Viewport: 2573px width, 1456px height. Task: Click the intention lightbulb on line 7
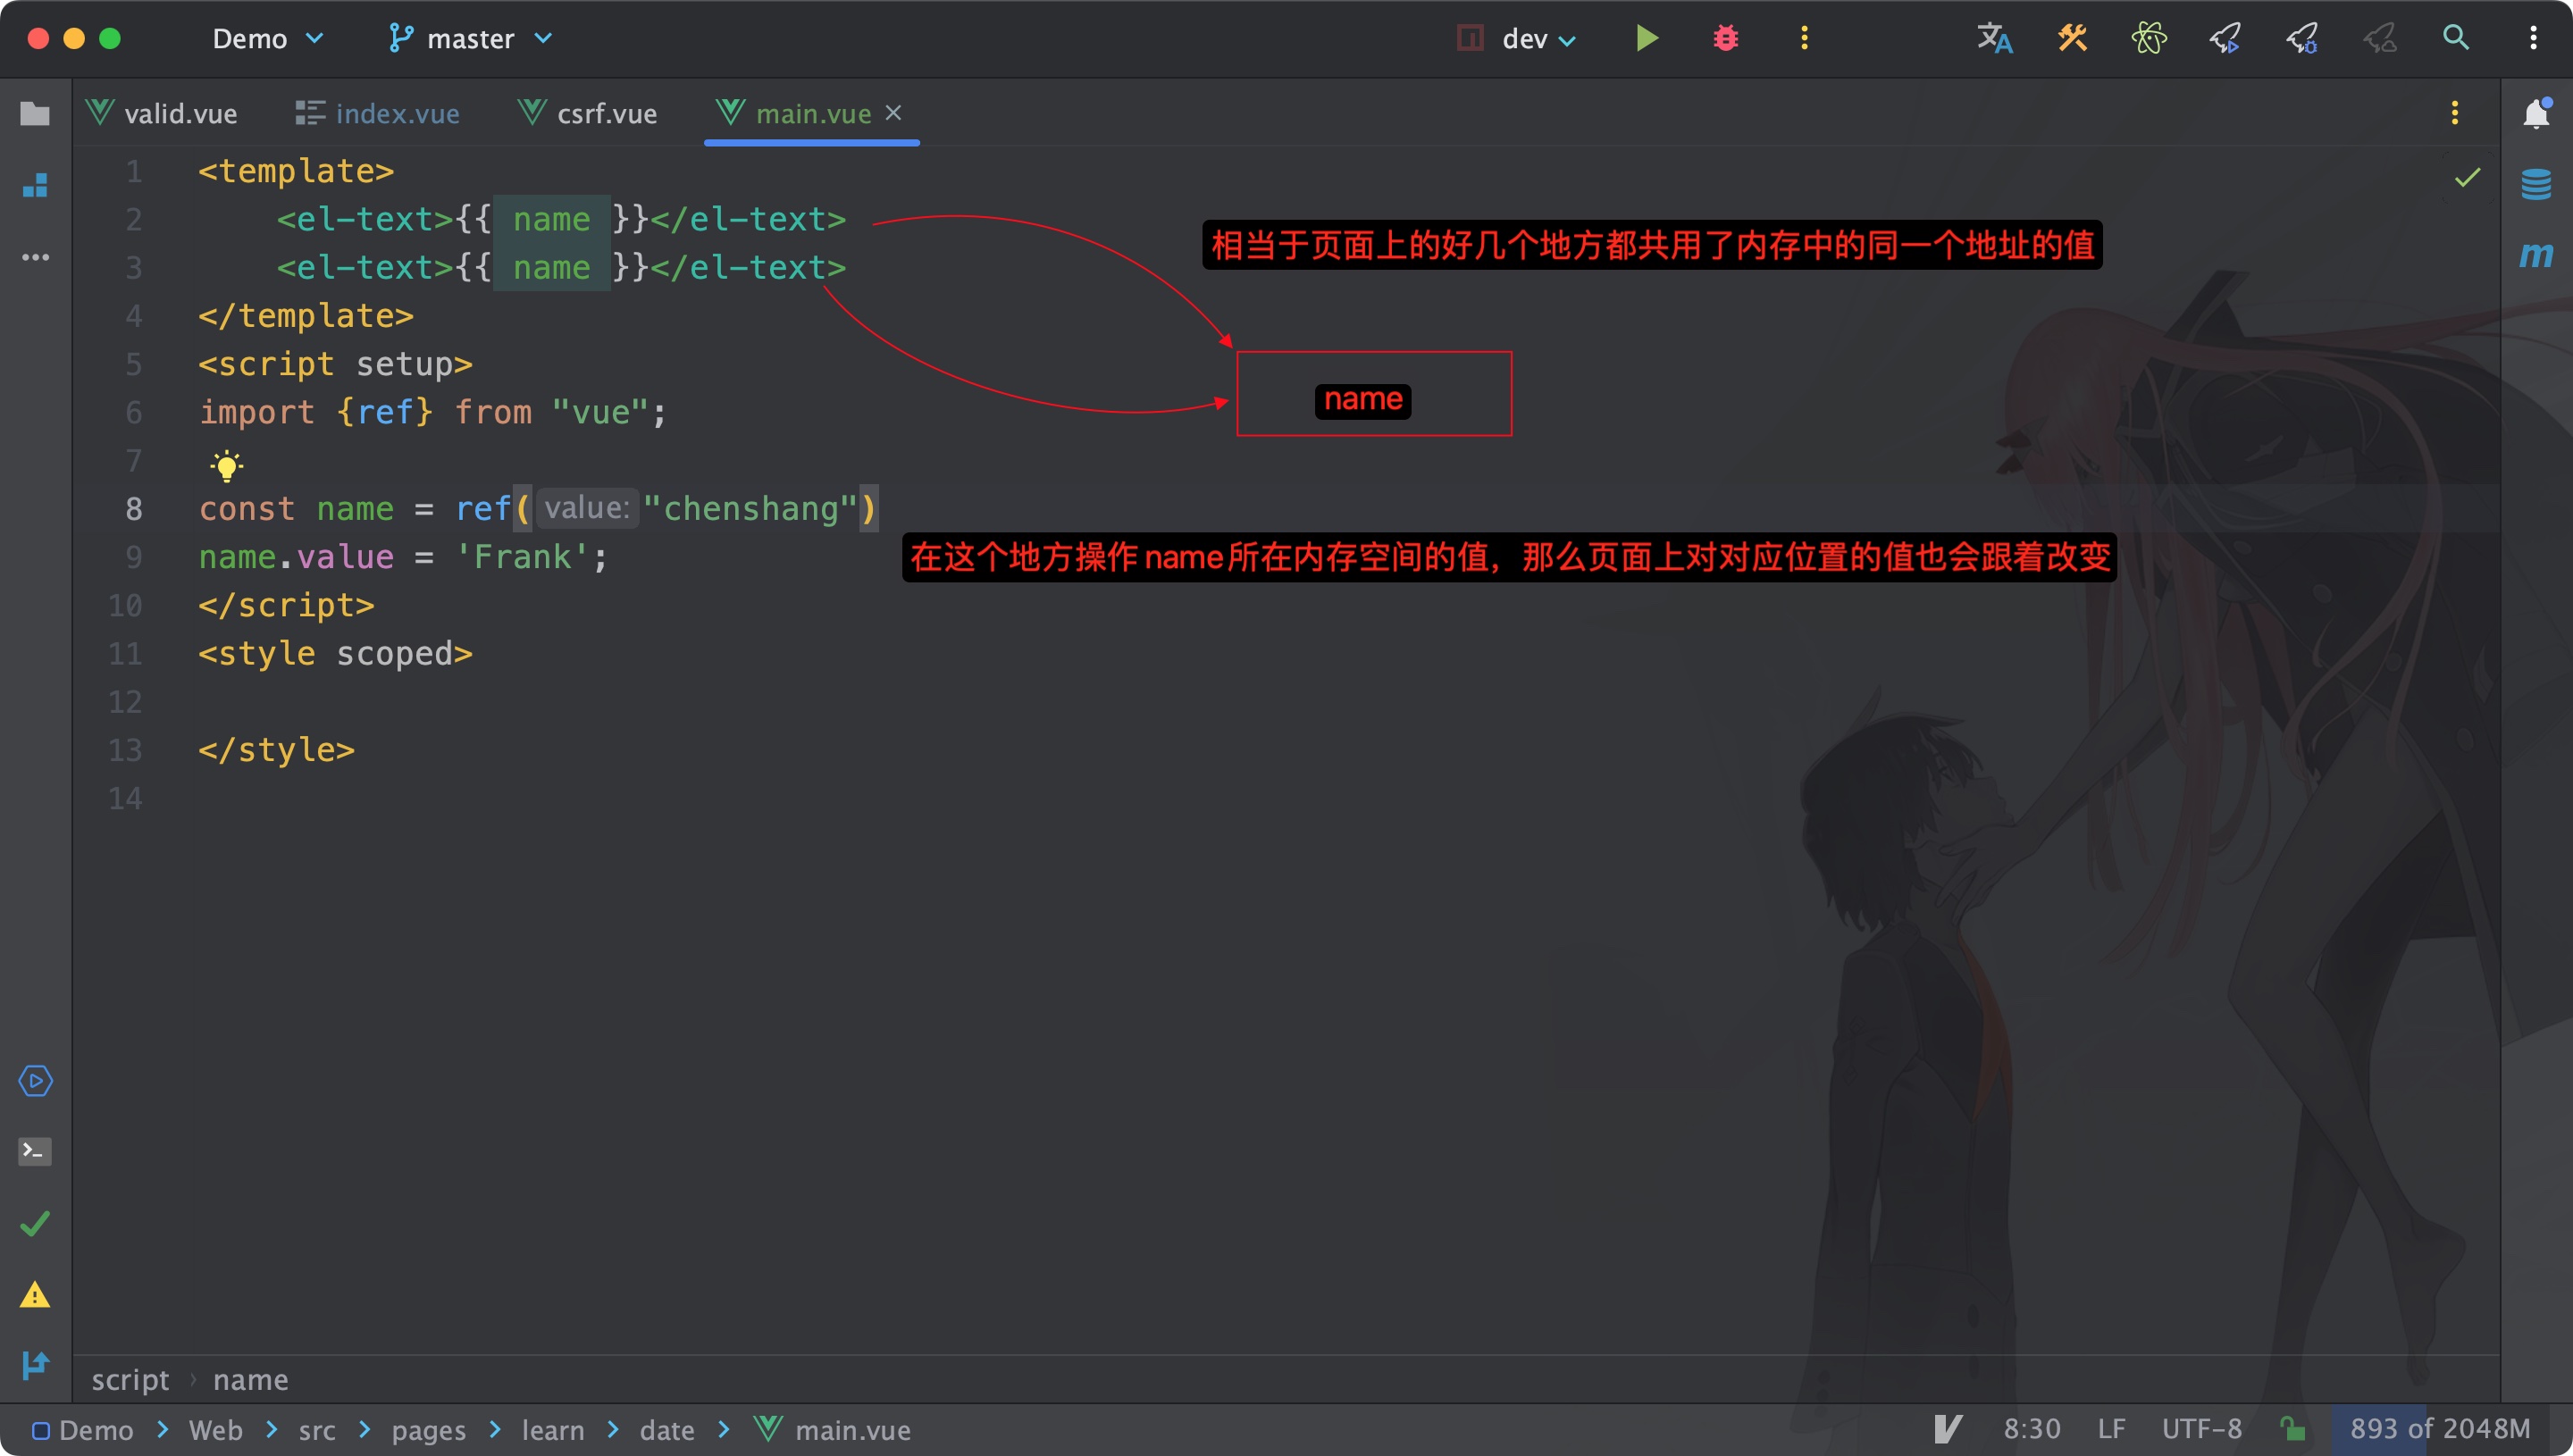(x=227, y=465)
